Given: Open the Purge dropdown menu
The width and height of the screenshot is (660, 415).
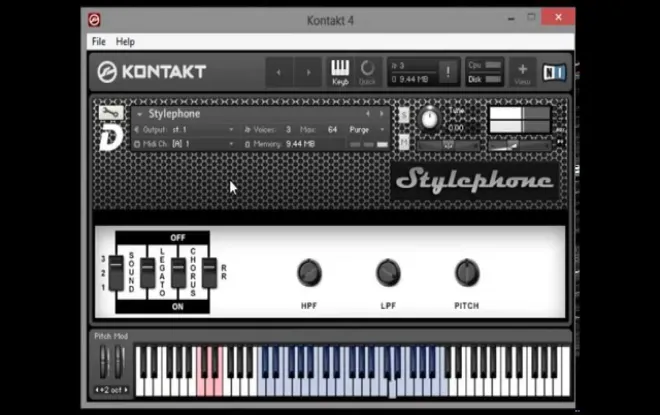Looking at the screenshot, I should pyautogui.click(x=366, y=130).
